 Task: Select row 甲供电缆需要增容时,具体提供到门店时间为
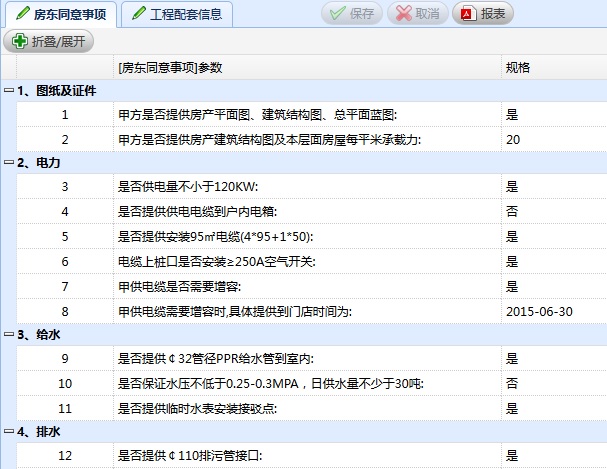[312, 312]
